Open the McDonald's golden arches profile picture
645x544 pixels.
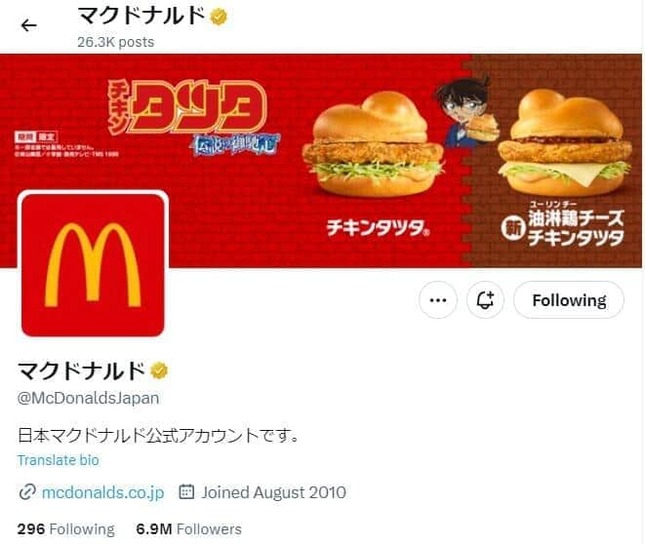click(93, 265)
